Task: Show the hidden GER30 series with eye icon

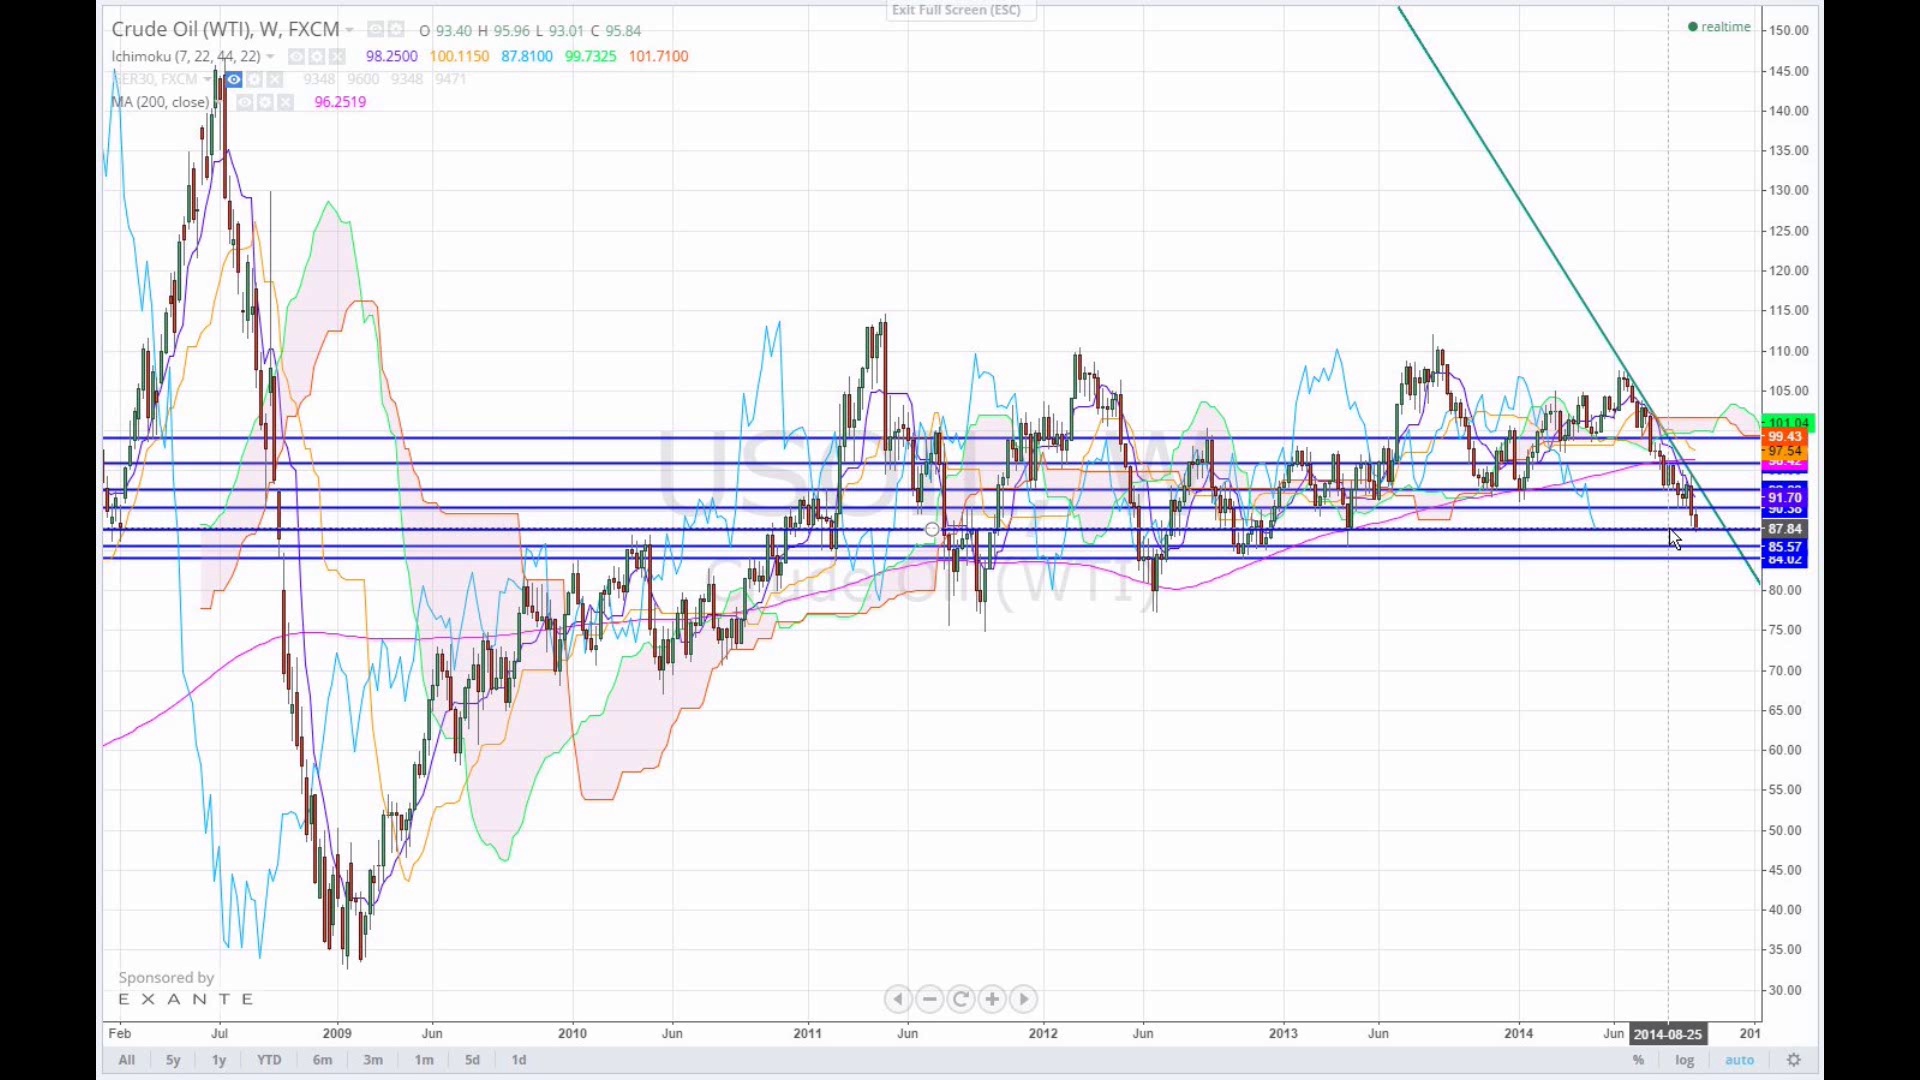Action: [x=234, y=79]
